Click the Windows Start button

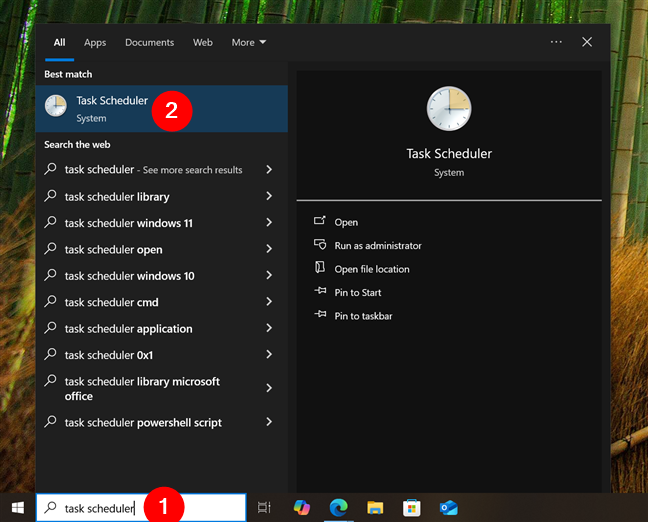pos(17,508)
